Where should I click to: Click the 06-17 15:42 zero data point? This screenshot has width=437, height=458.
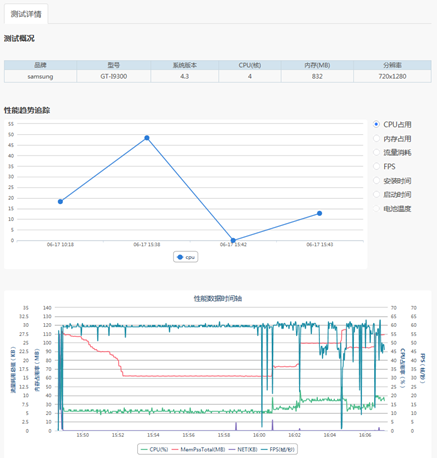(x=233, y=240)
